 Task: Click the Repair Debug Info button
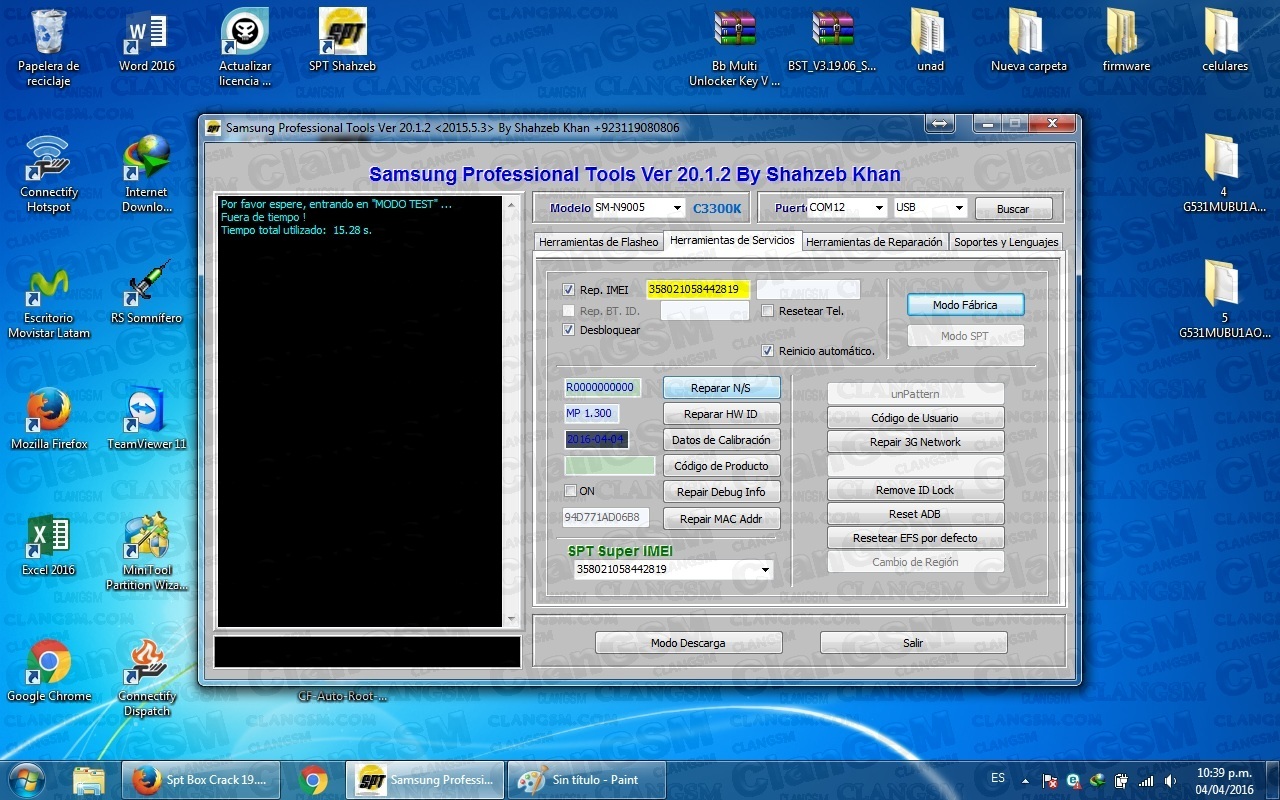(x=721, y=492)
